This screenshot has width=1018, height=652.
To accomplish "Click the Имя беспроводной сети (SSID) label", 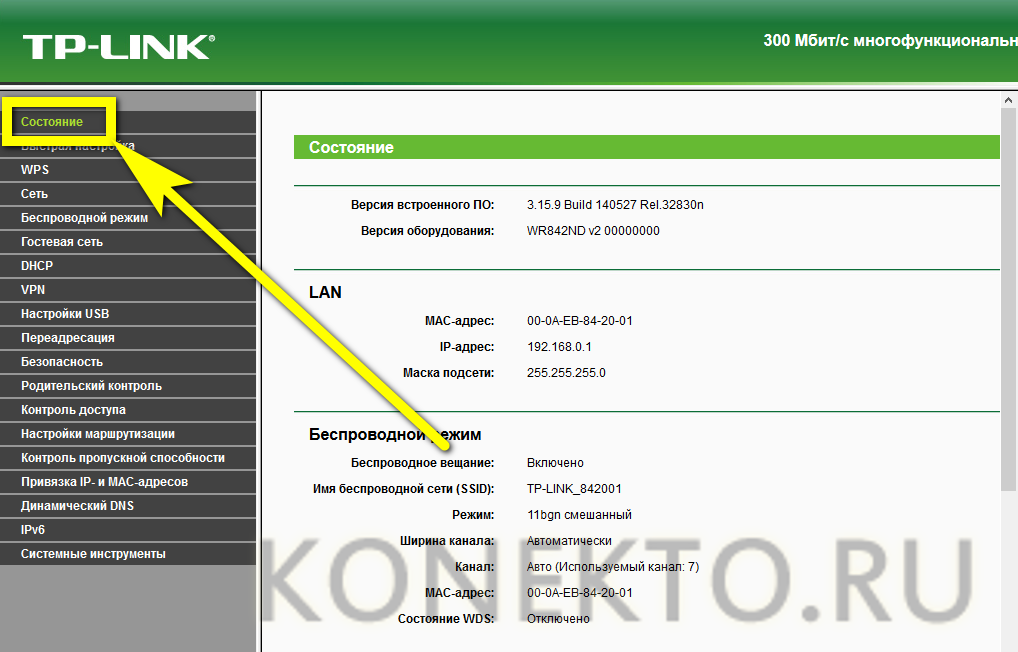I will [403, 488].
